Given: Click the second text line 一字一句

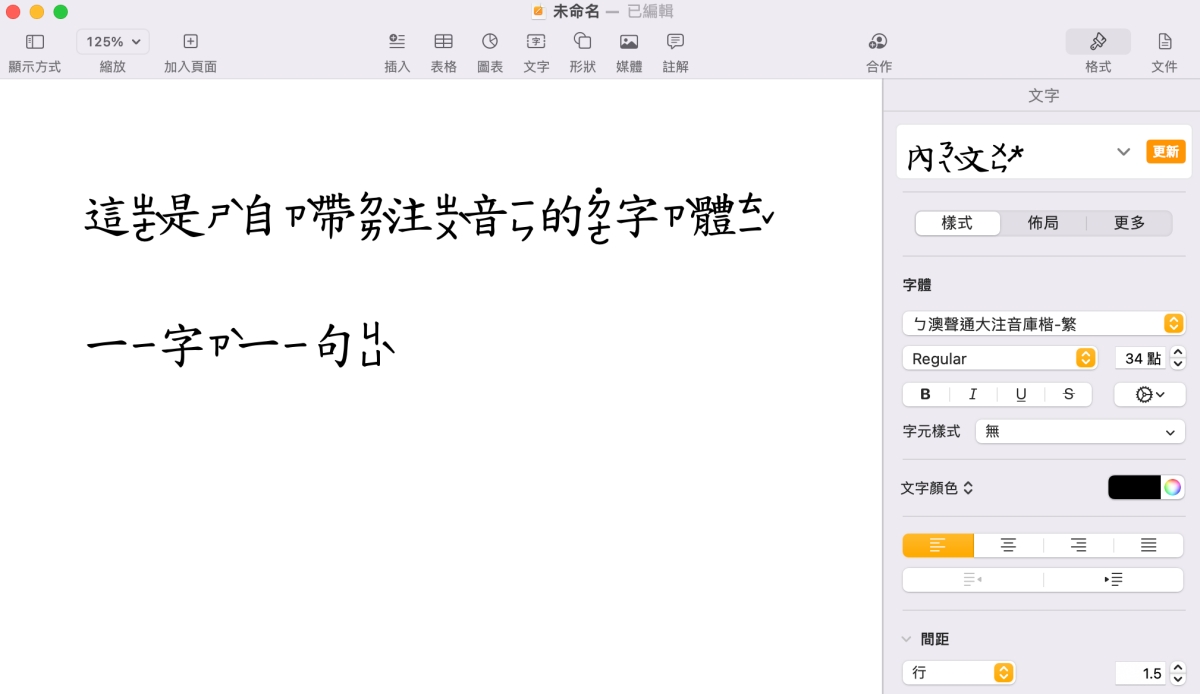Looking at the screenshot, I should tap(240, 345).
